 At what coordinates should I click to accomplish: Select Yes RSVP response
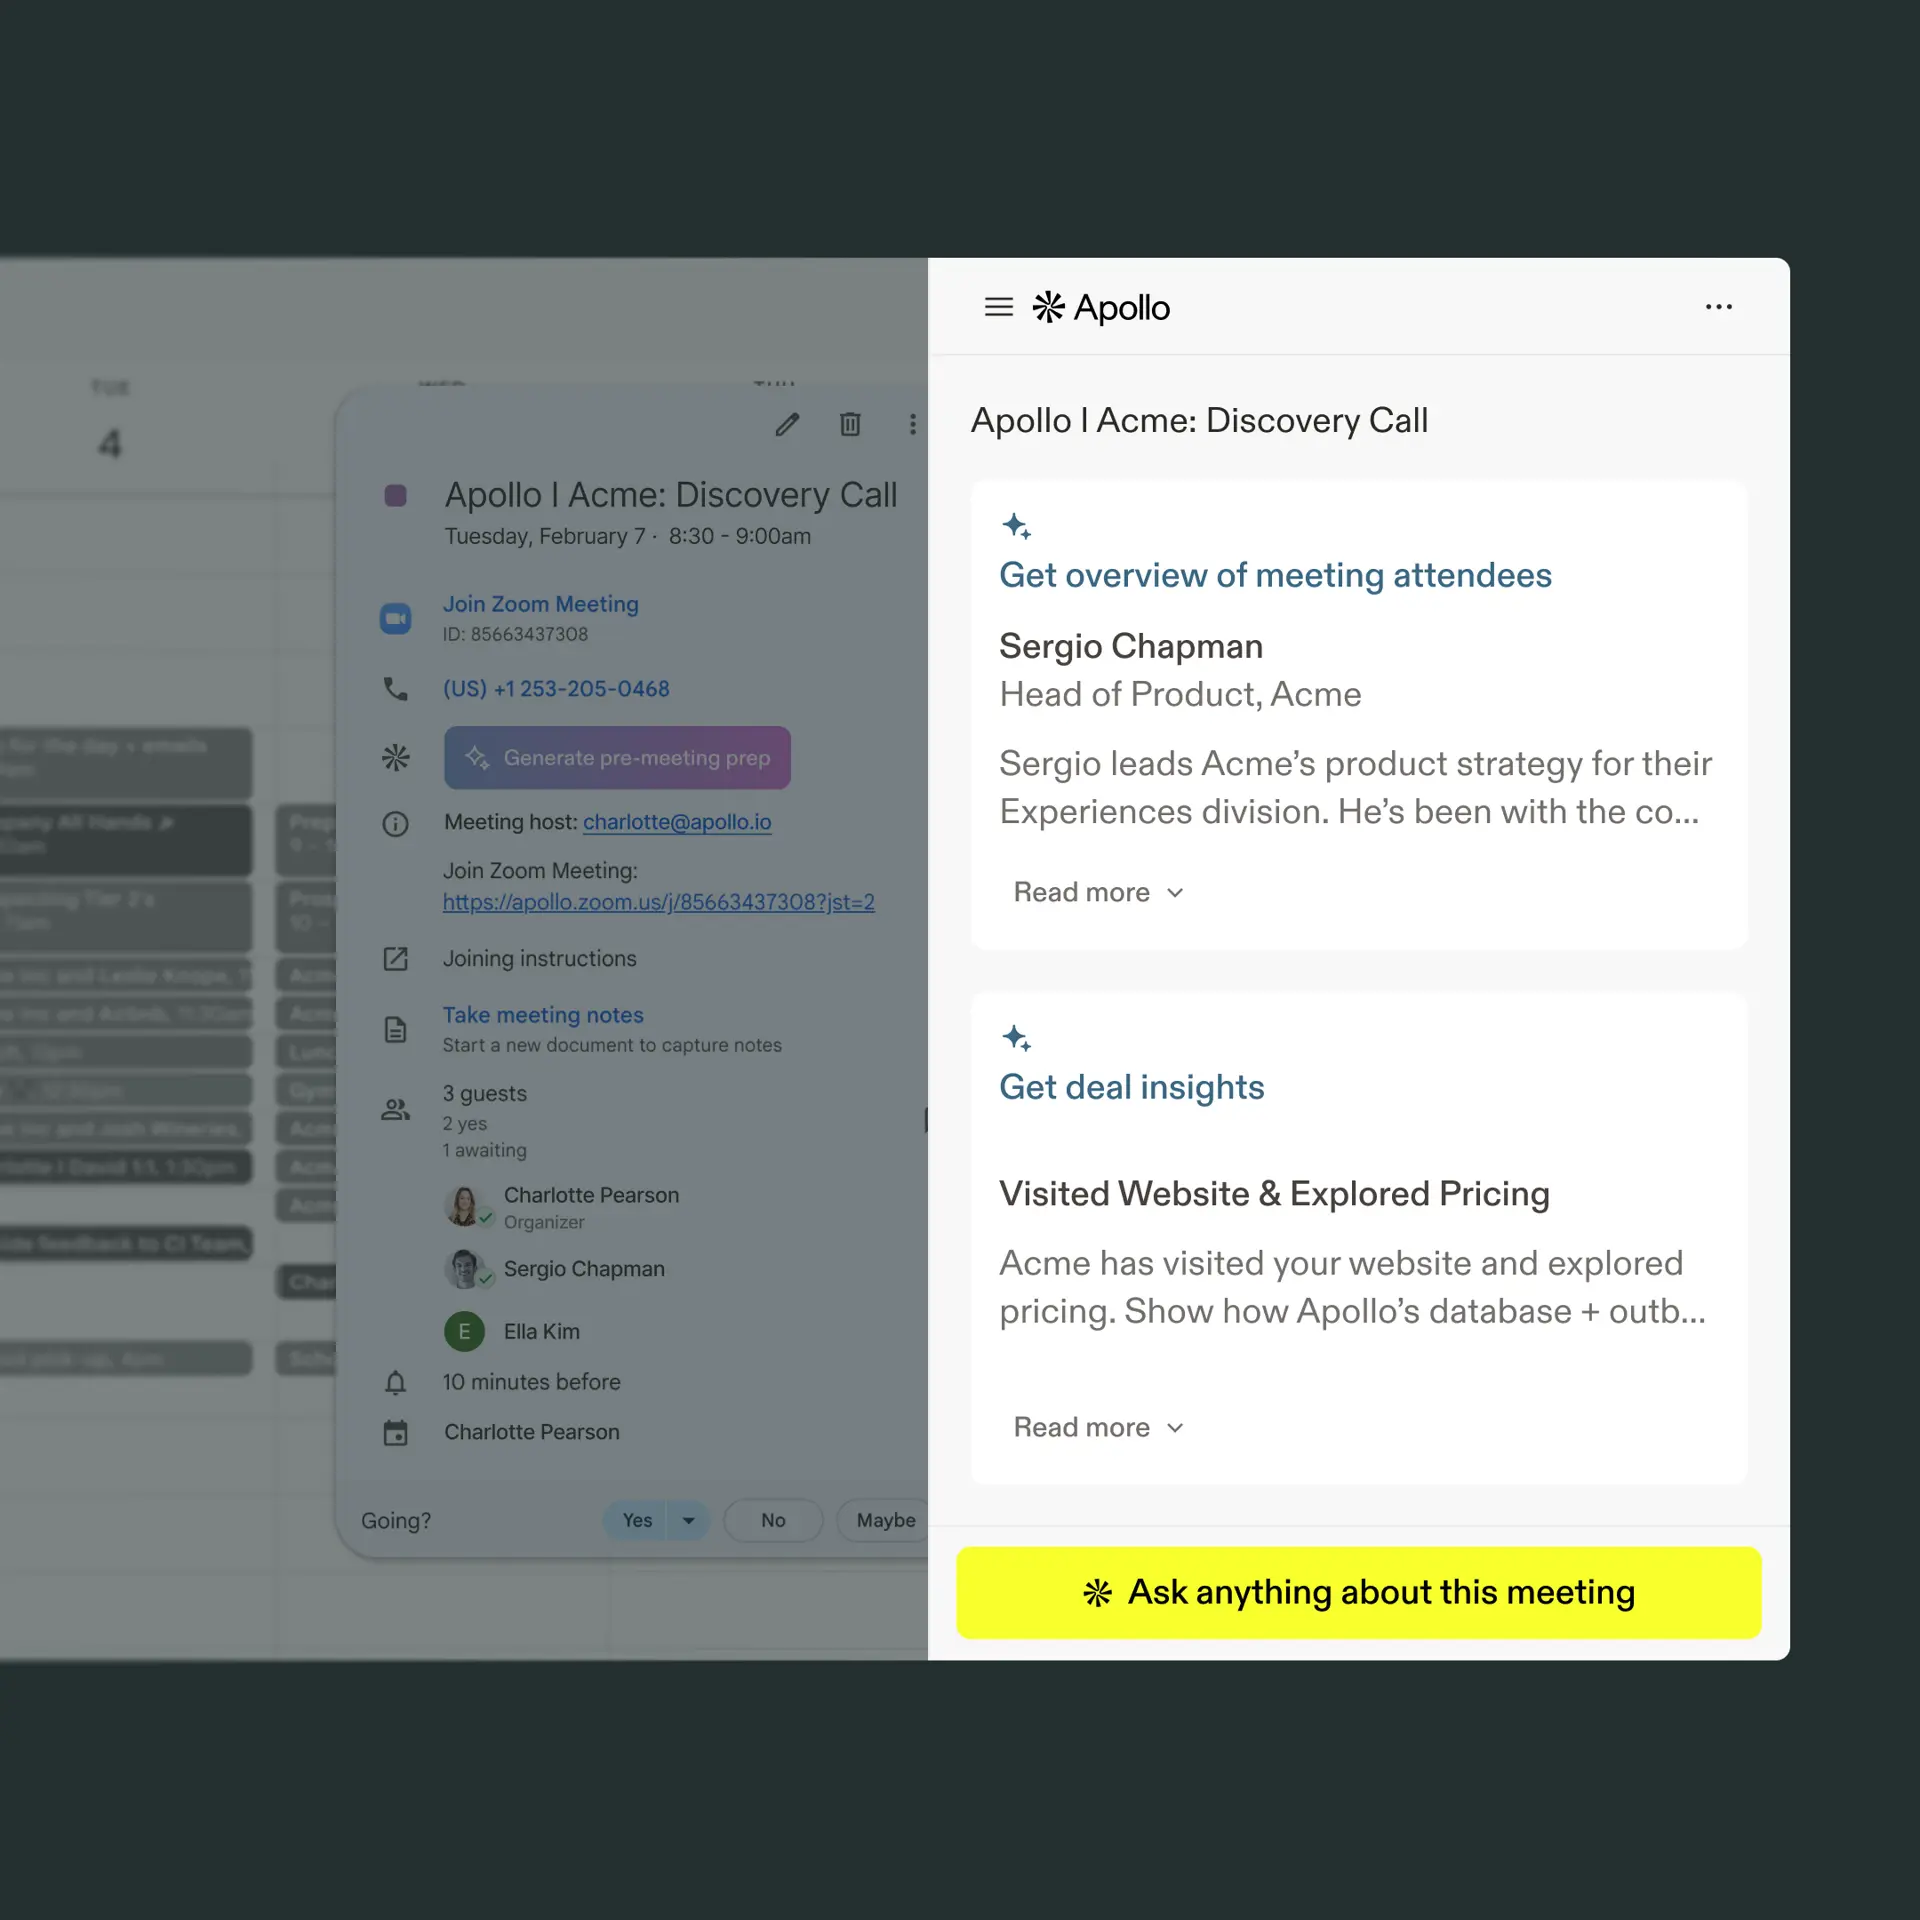(637, 1520)
